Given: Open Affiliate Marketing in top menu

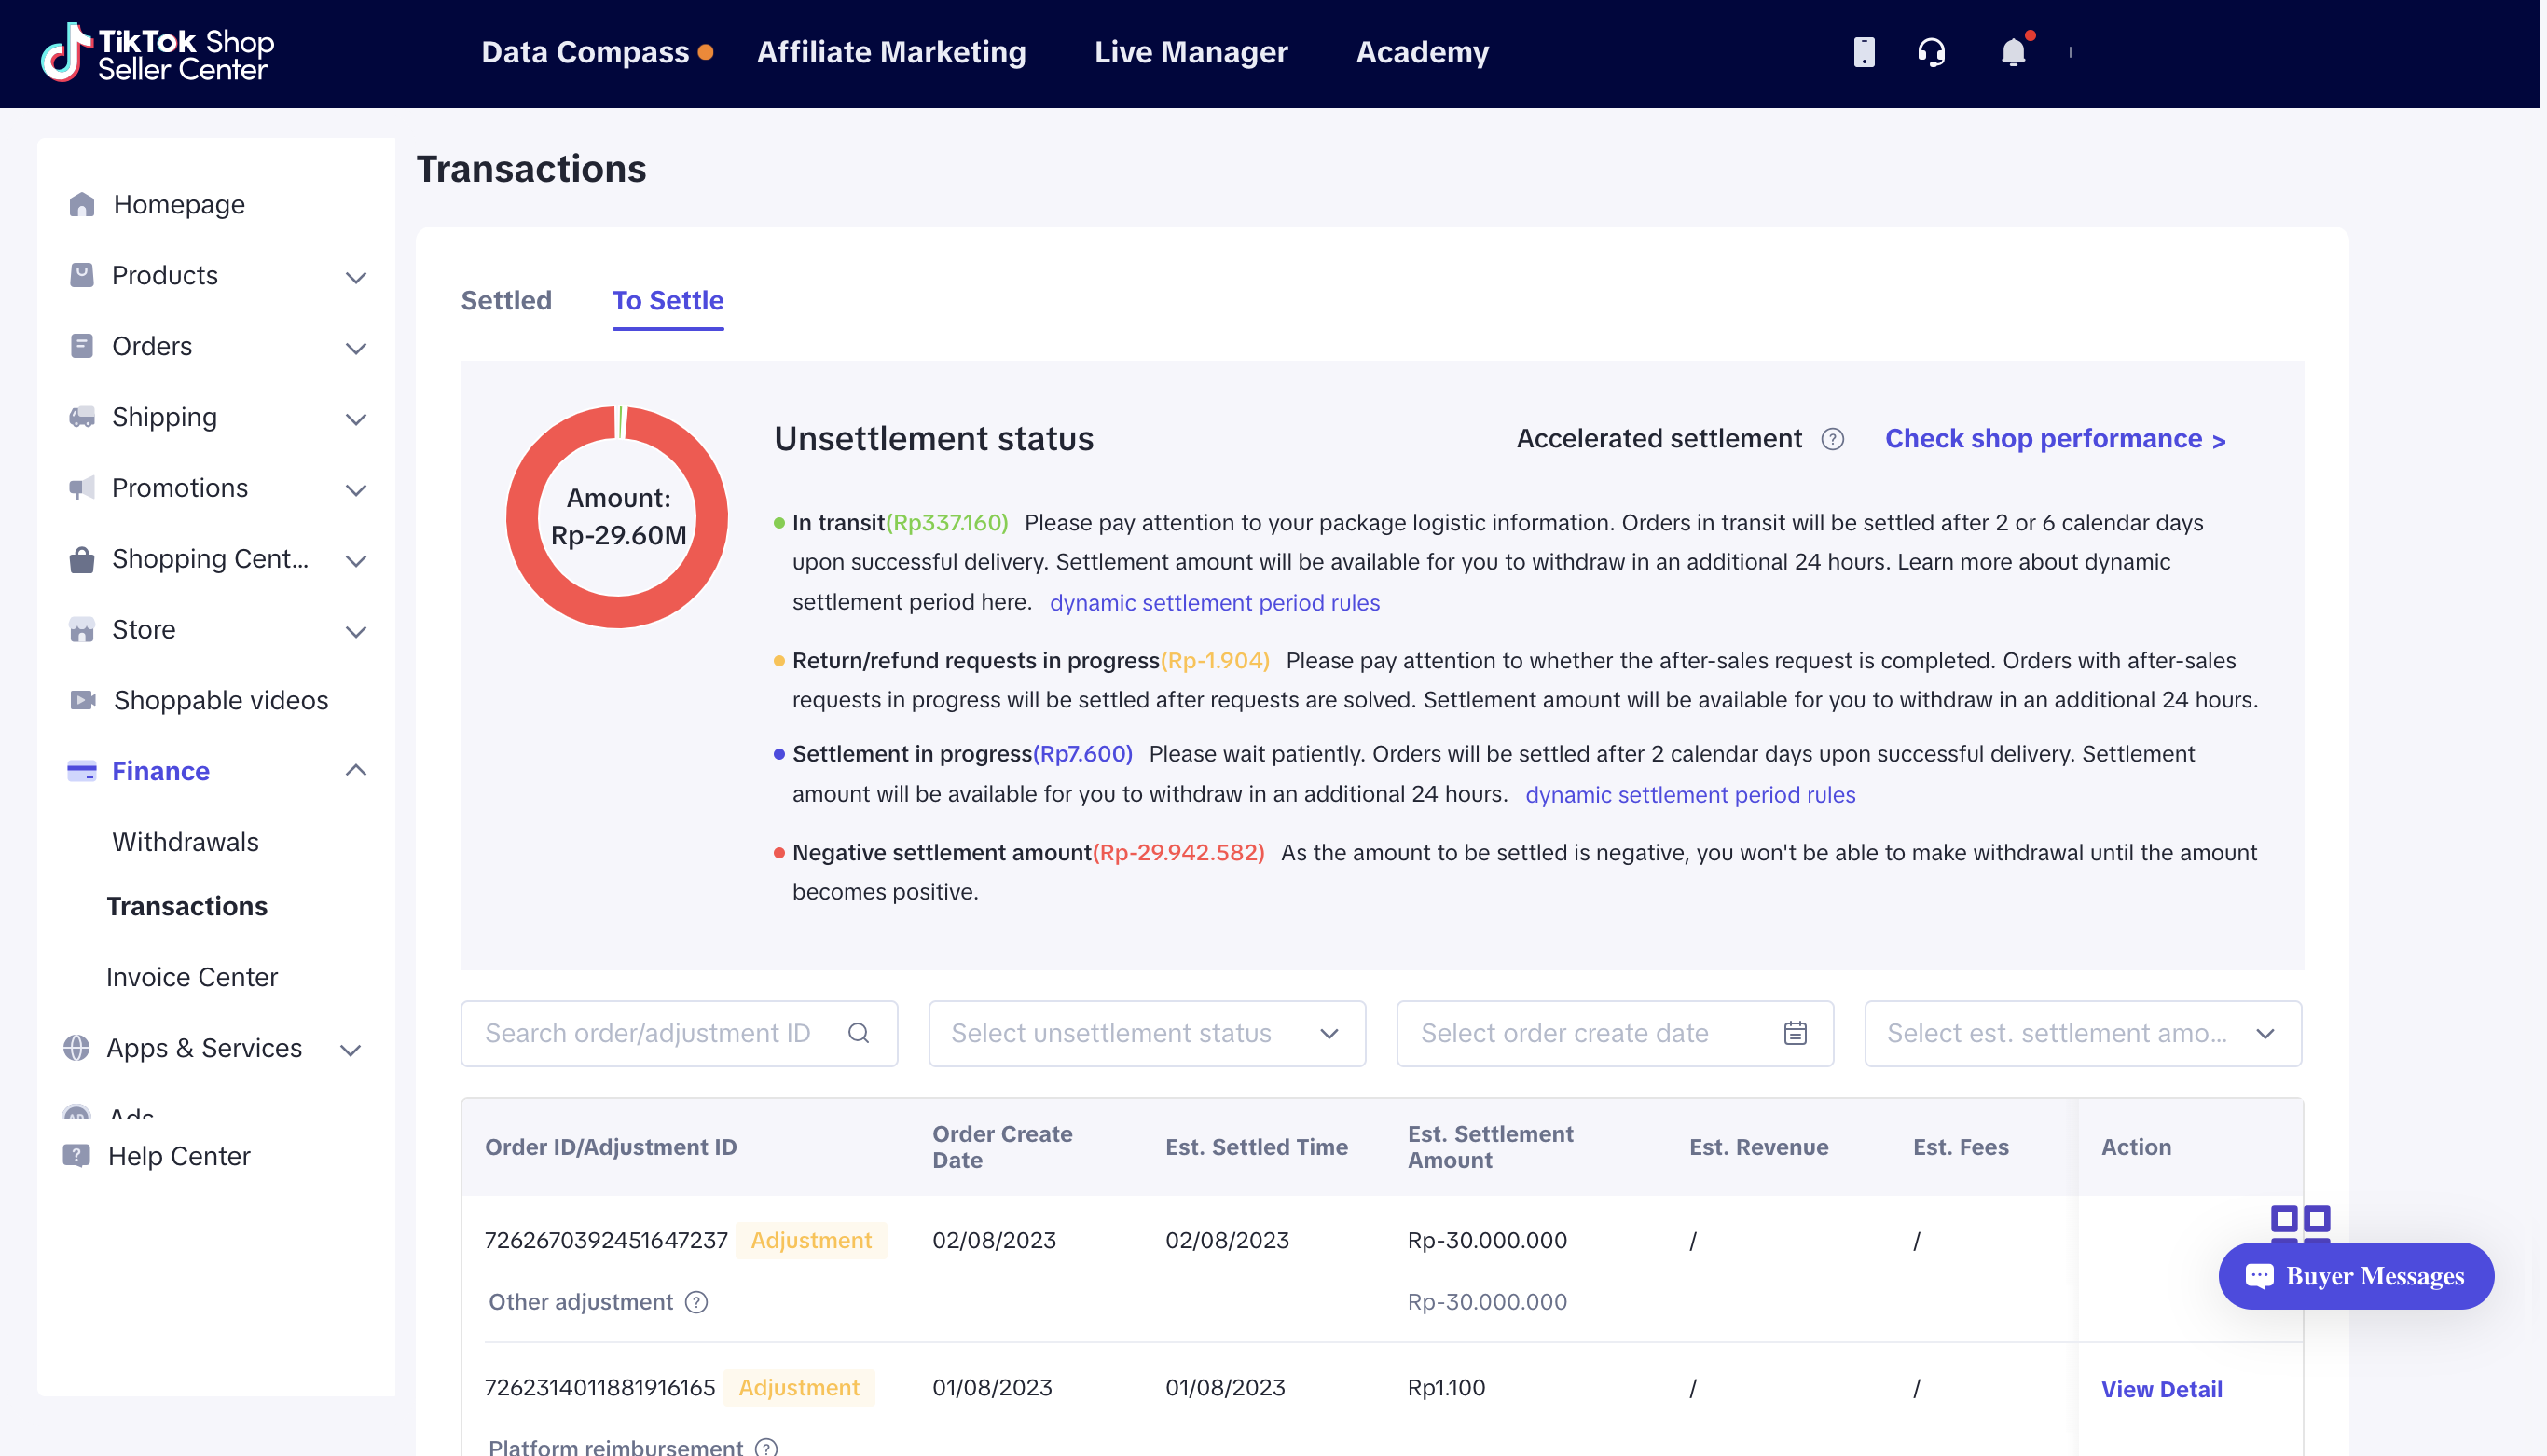Looking at the screenshot, I should click(891, 52).
